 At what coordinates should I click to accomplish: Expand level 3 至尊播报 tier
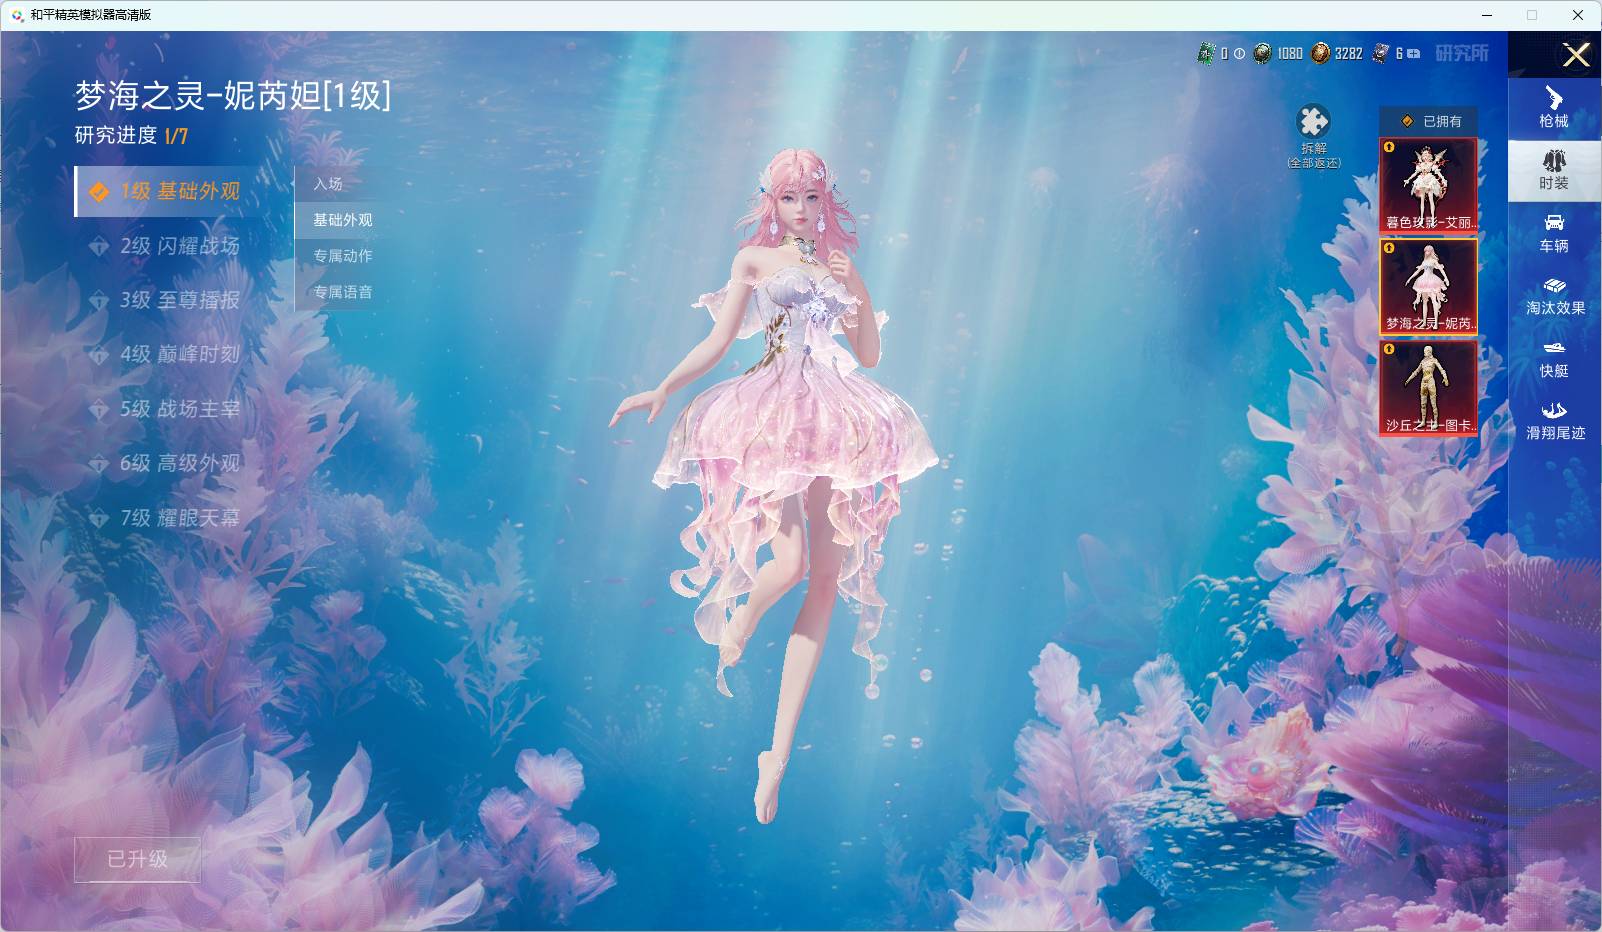click(x=180, y=300)
